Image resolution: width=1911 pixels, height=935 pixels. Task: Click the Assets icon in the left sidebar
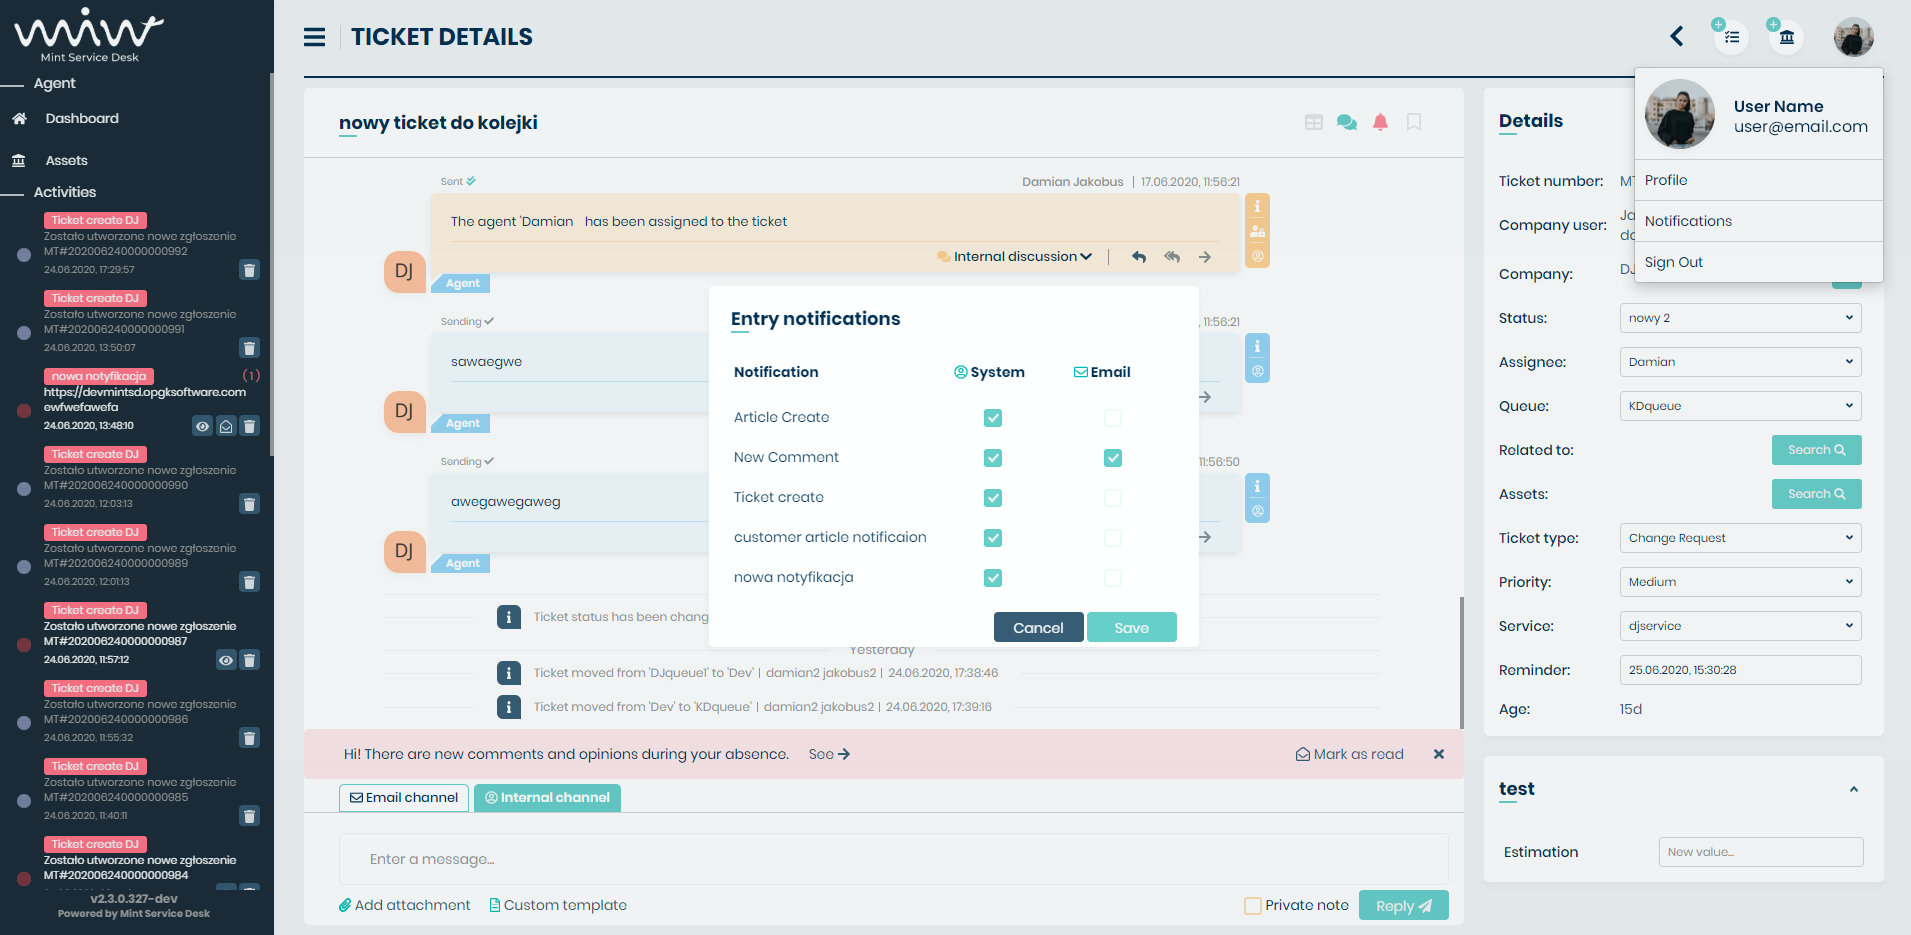point(19,160)
